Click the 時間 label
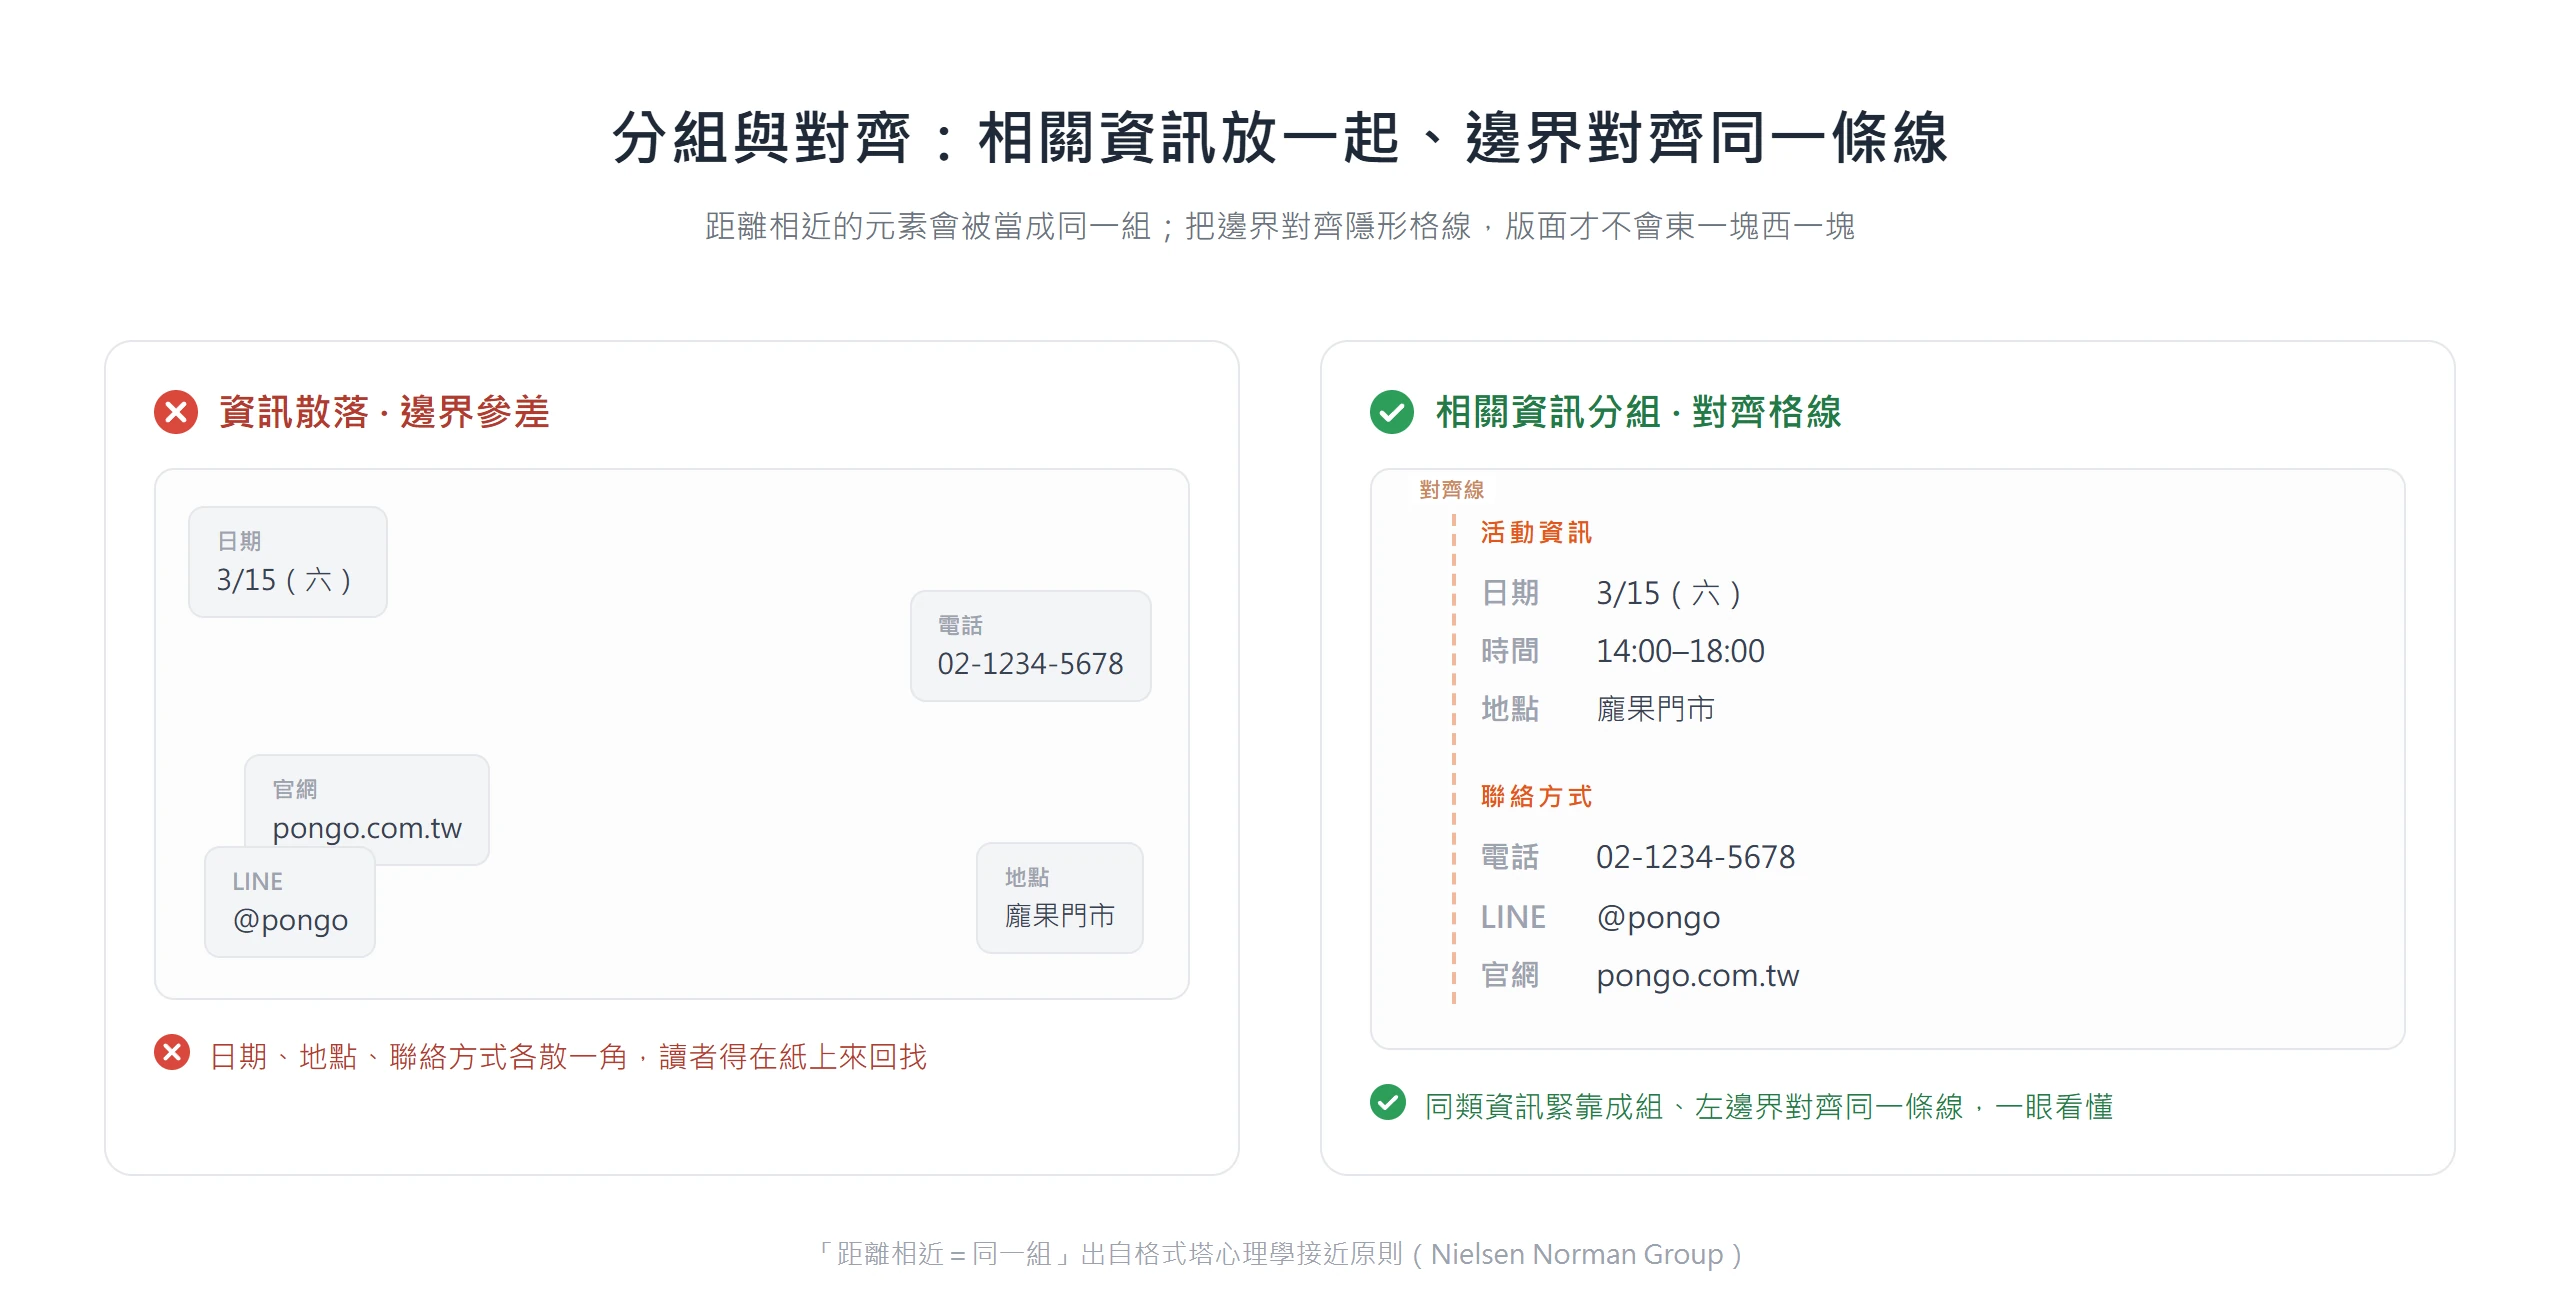Viewport: 2560px width, 1295px height. click(1510, 651)
